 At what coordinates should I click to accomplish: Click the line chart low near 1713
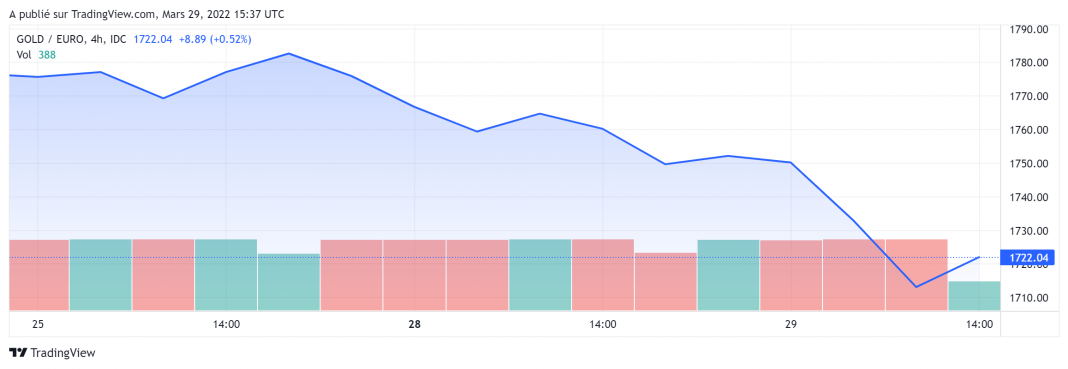click(916, 287)
